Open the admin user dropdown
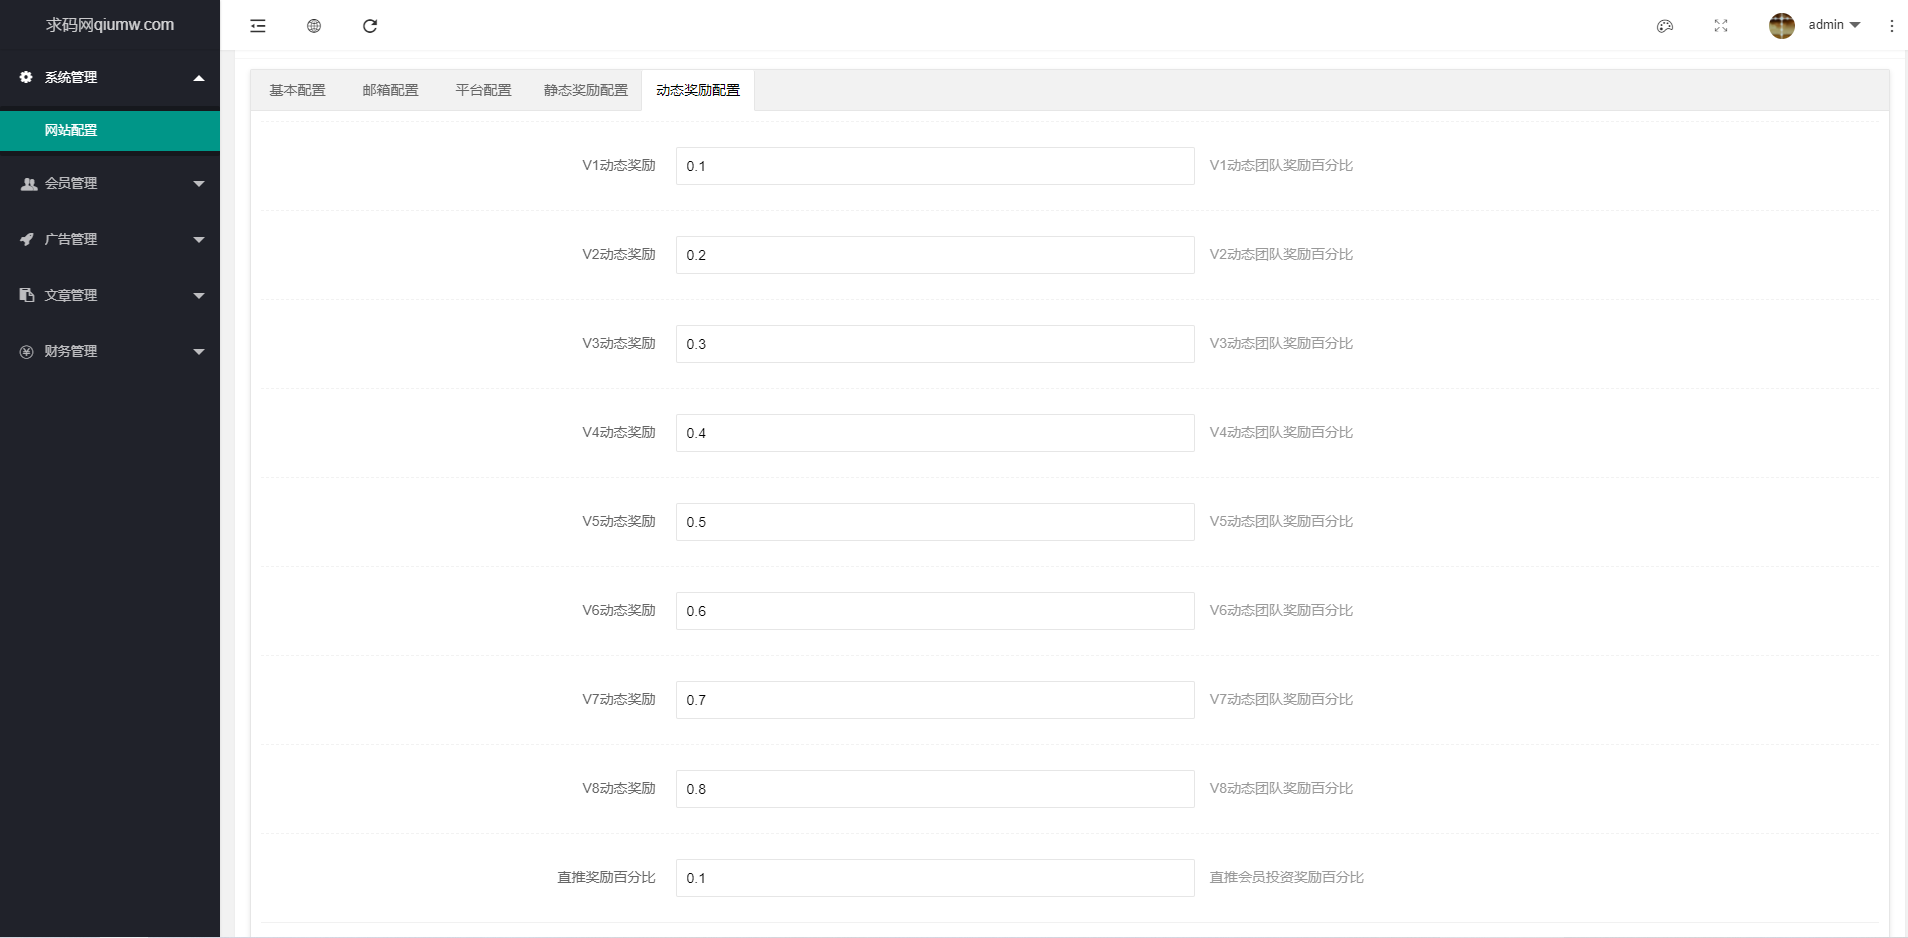Viewport: 1908px width, 938px height. pyautogui.click(x=1834, y=25)
